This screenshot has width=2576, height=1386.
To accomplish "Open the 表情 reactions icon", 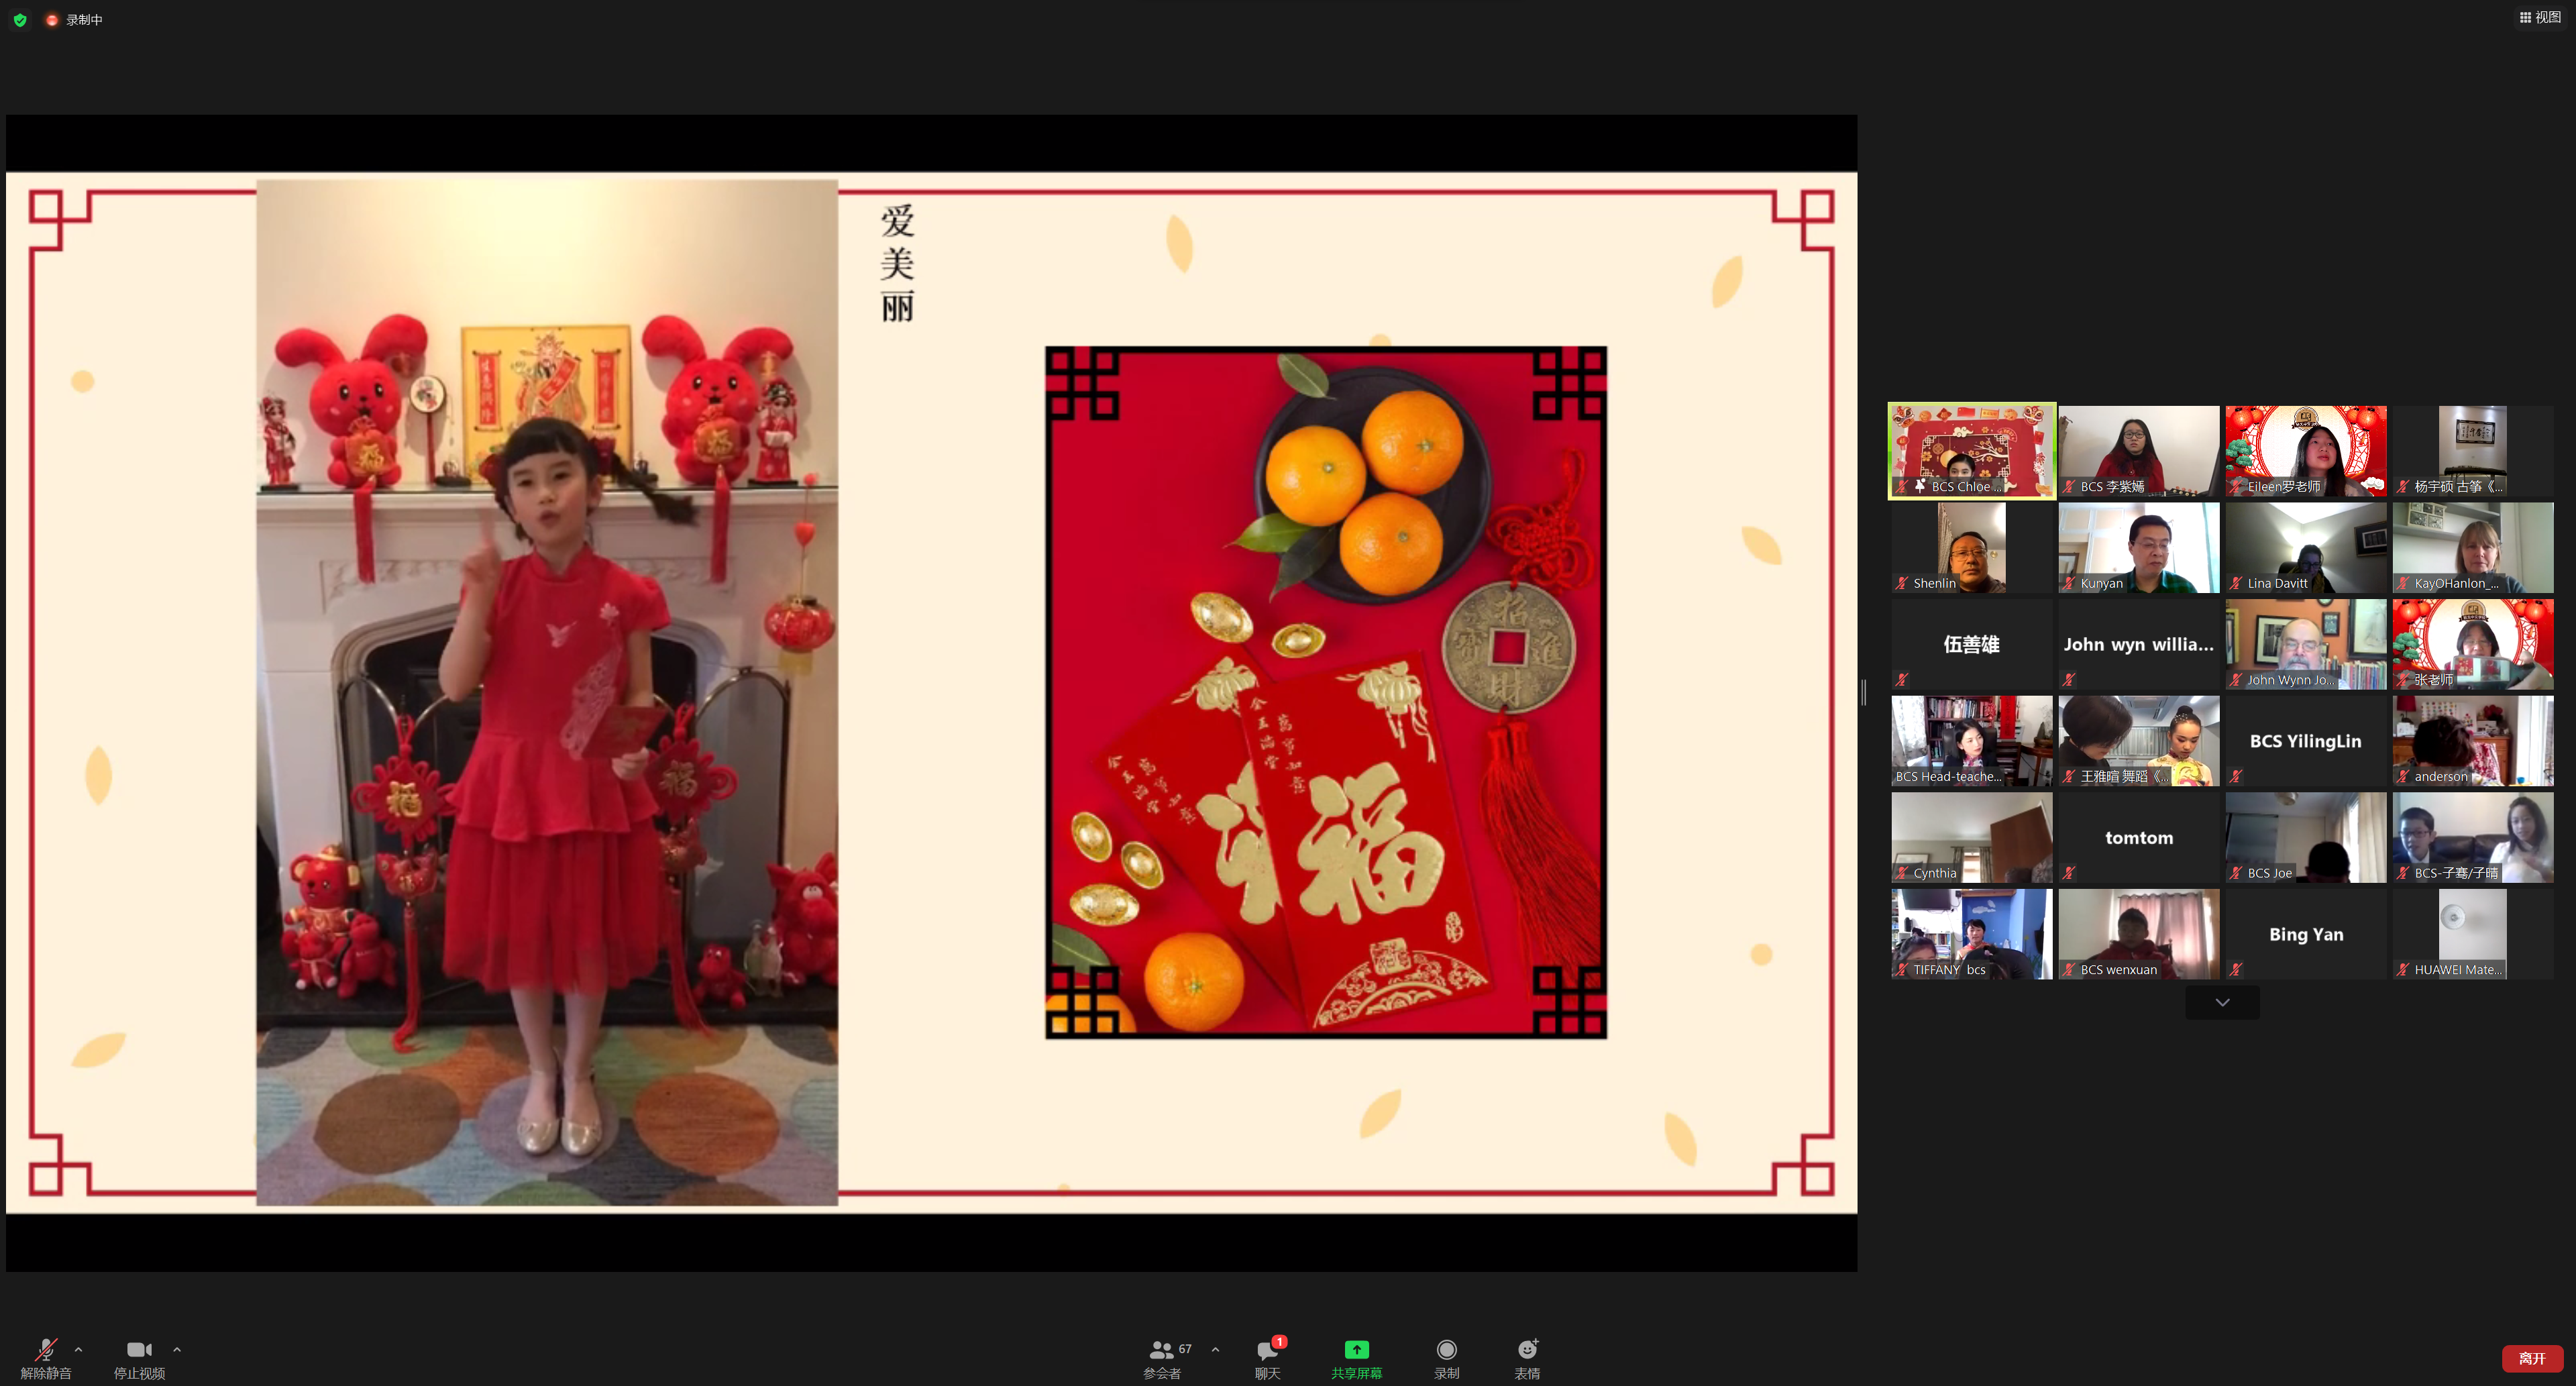I will pyautogui.click(x=1527, y=1350).
